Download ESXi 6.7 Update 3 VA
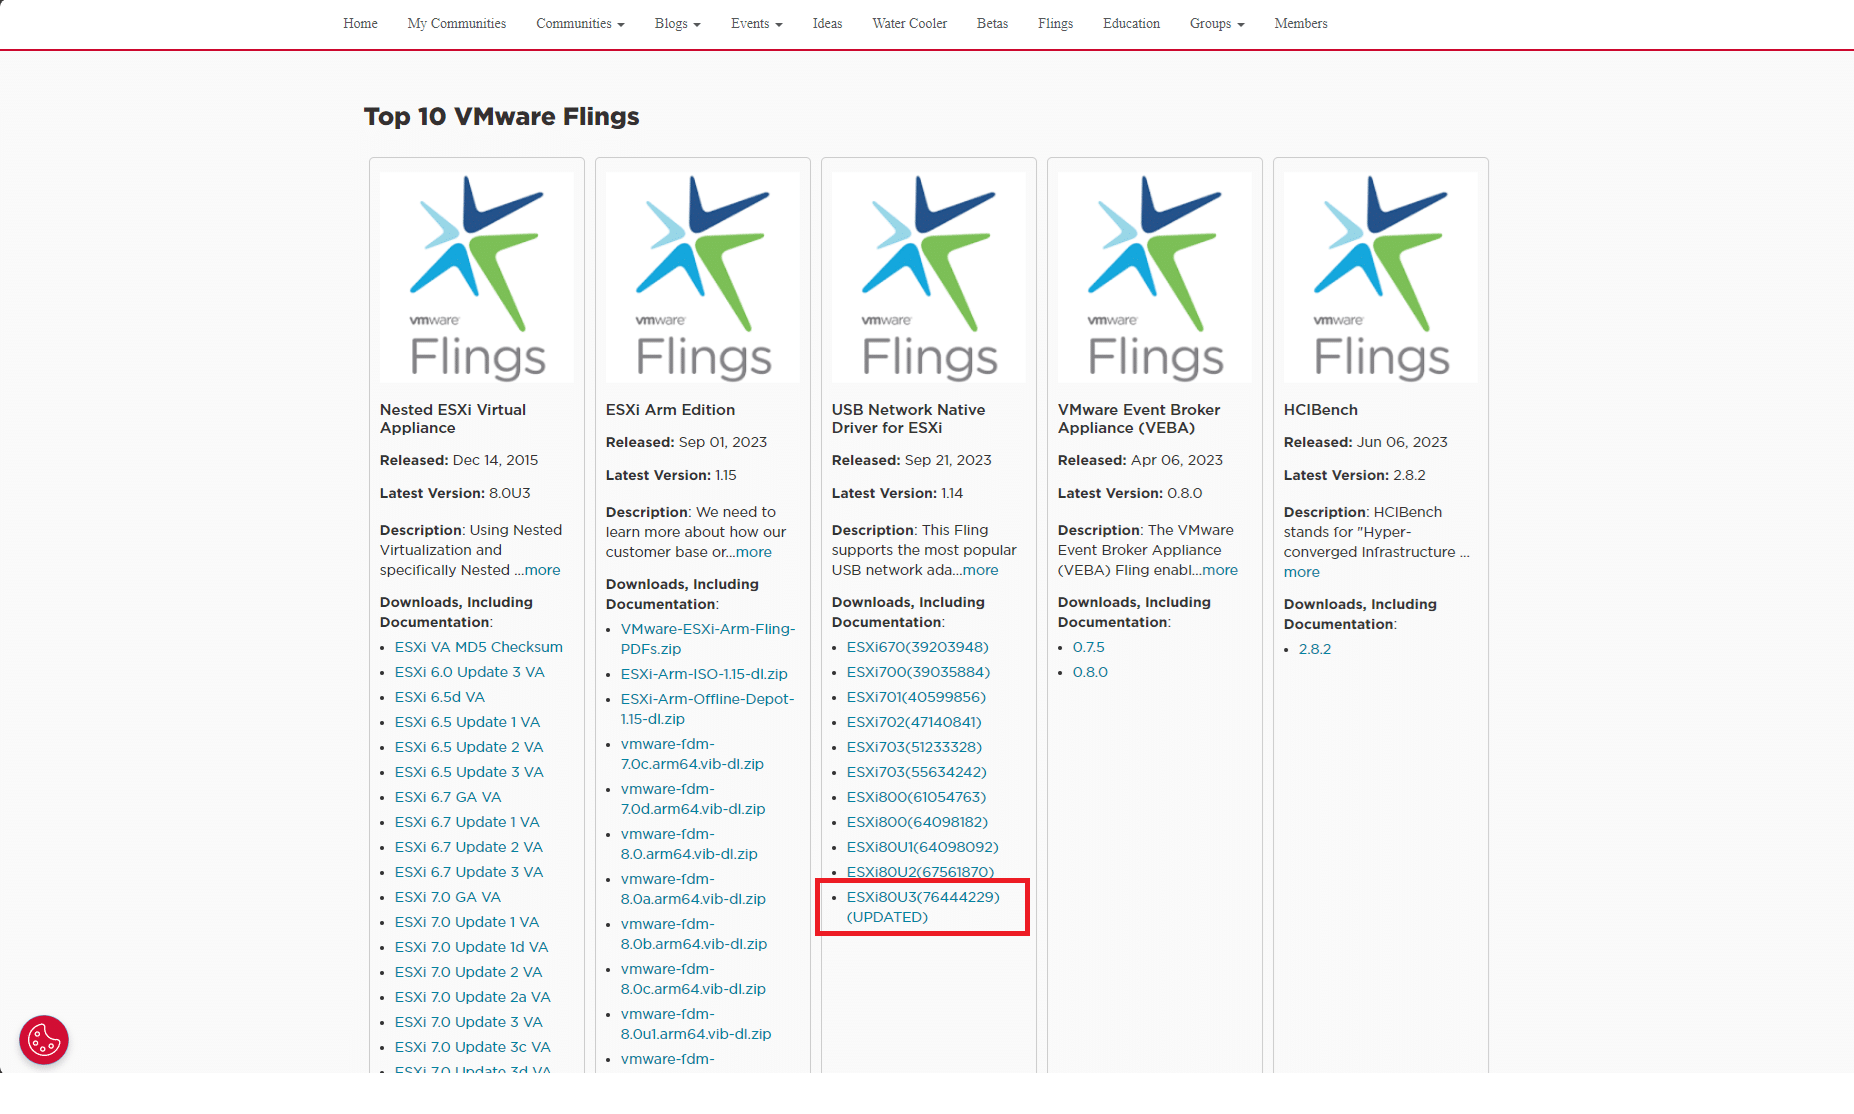Image resolution: width=1854 pixels, height=1114 pixels. 469,872
